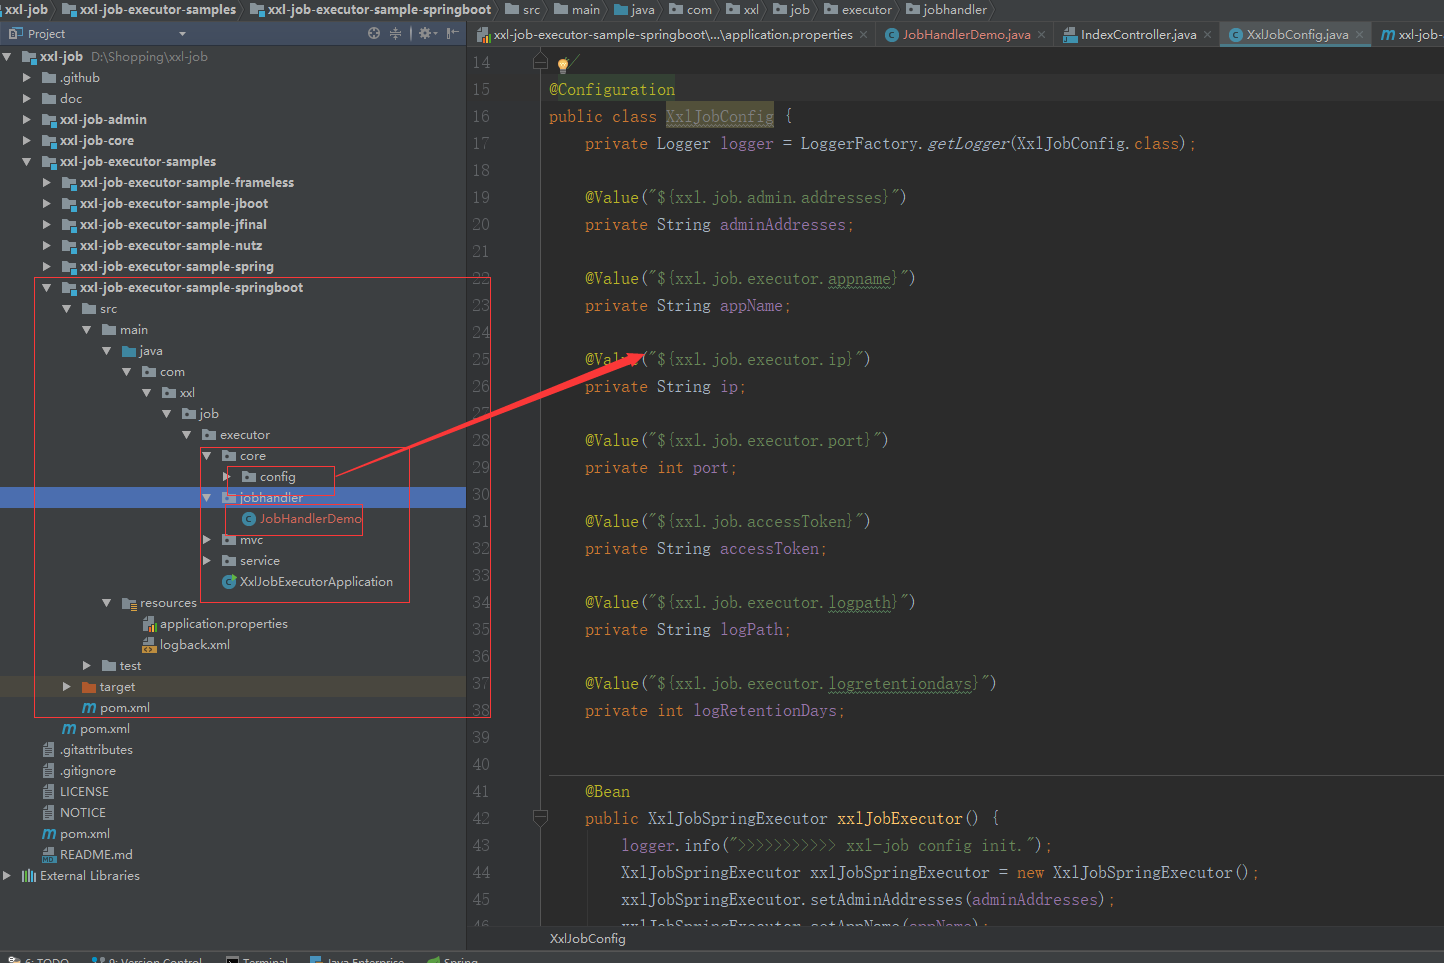Click the XxlJobExecutorApplication run-class icon

[229, 582]
